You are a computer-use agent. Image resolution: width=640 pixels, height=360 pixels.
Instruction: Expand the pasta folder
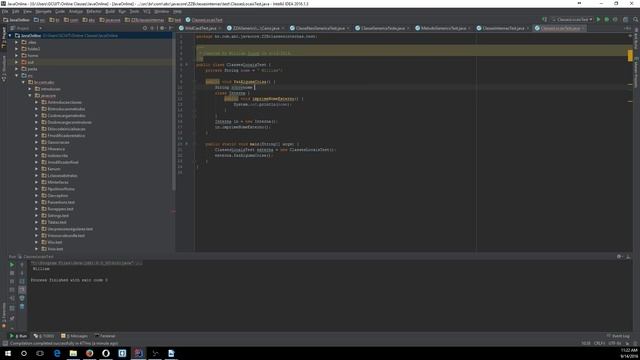(17, 69)
